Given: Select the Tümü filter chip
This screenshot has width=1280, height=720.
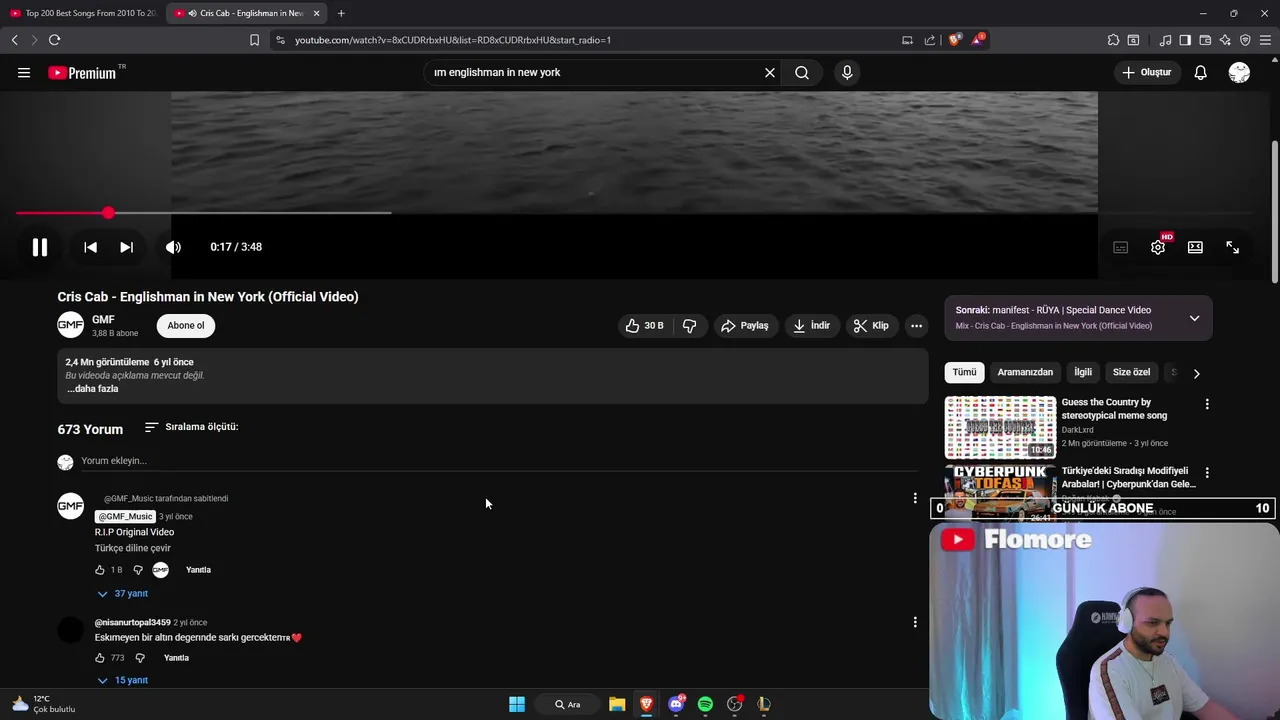Looking at the screenshot, I should (964, 372).
